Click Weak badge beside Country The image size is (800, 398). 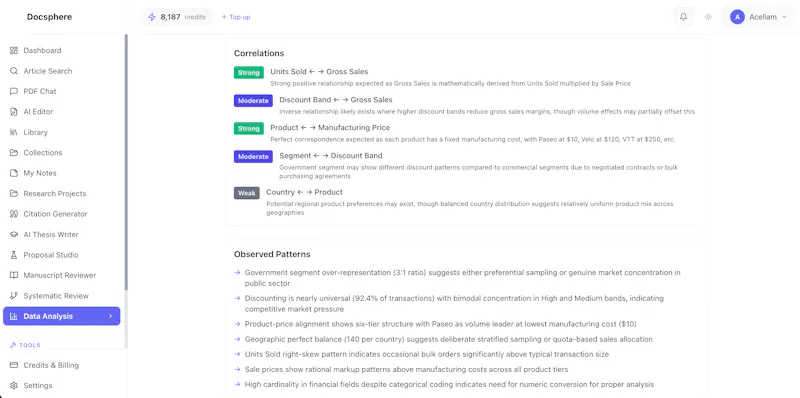(247, 193)
